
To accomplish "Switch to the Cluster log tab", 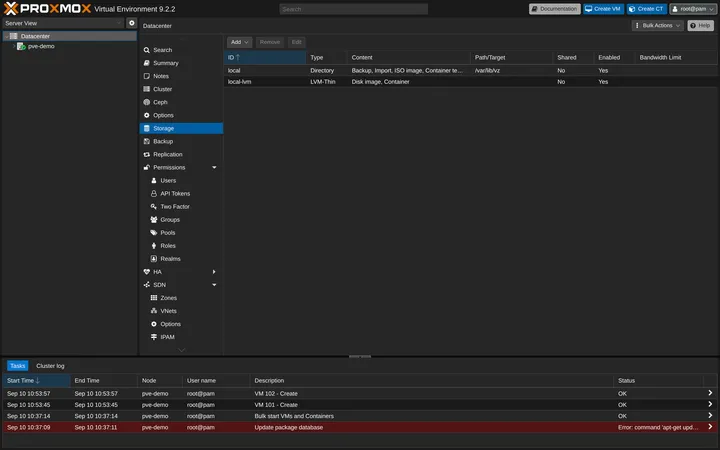I will click(x=50, y=366).
